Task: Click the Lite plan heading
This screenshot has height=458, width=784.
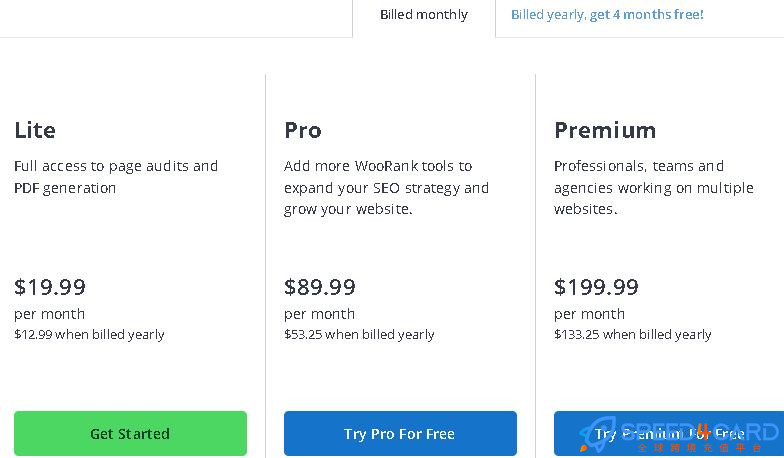Action: coord(35,130)
